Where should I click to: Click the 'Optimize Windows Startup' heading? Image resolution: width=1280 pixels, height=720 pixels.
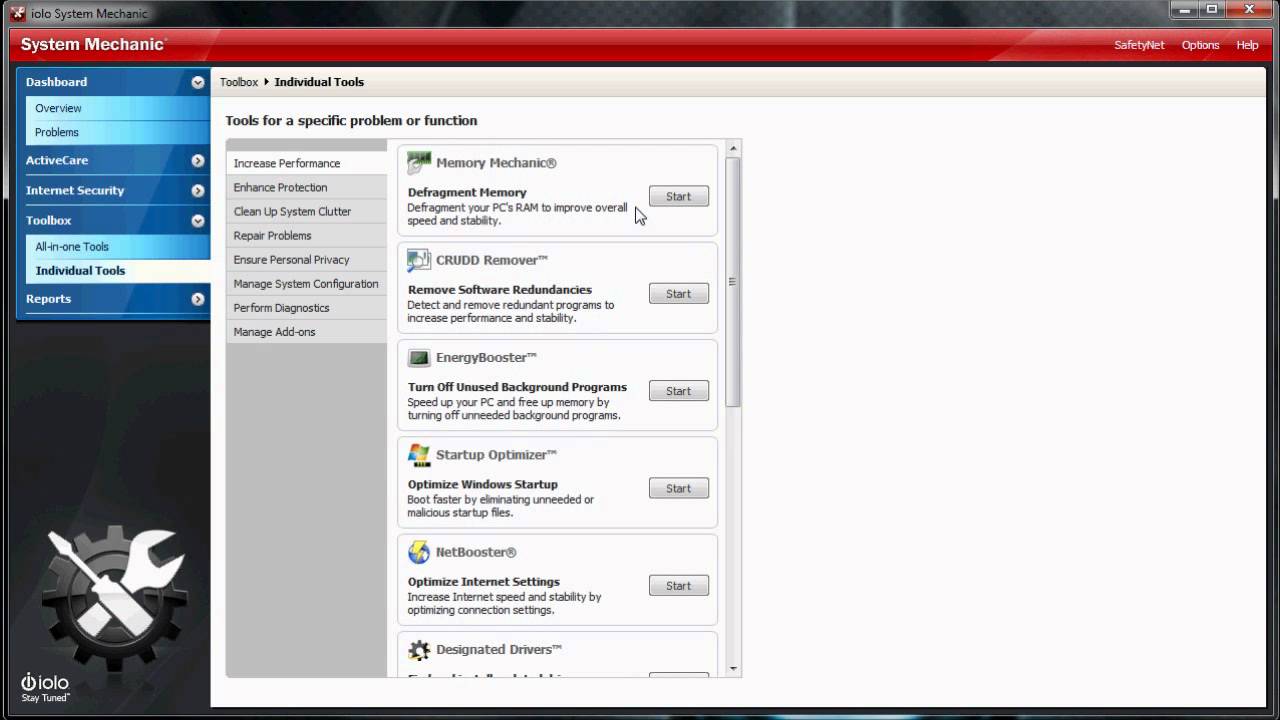[x=483, y=484]
